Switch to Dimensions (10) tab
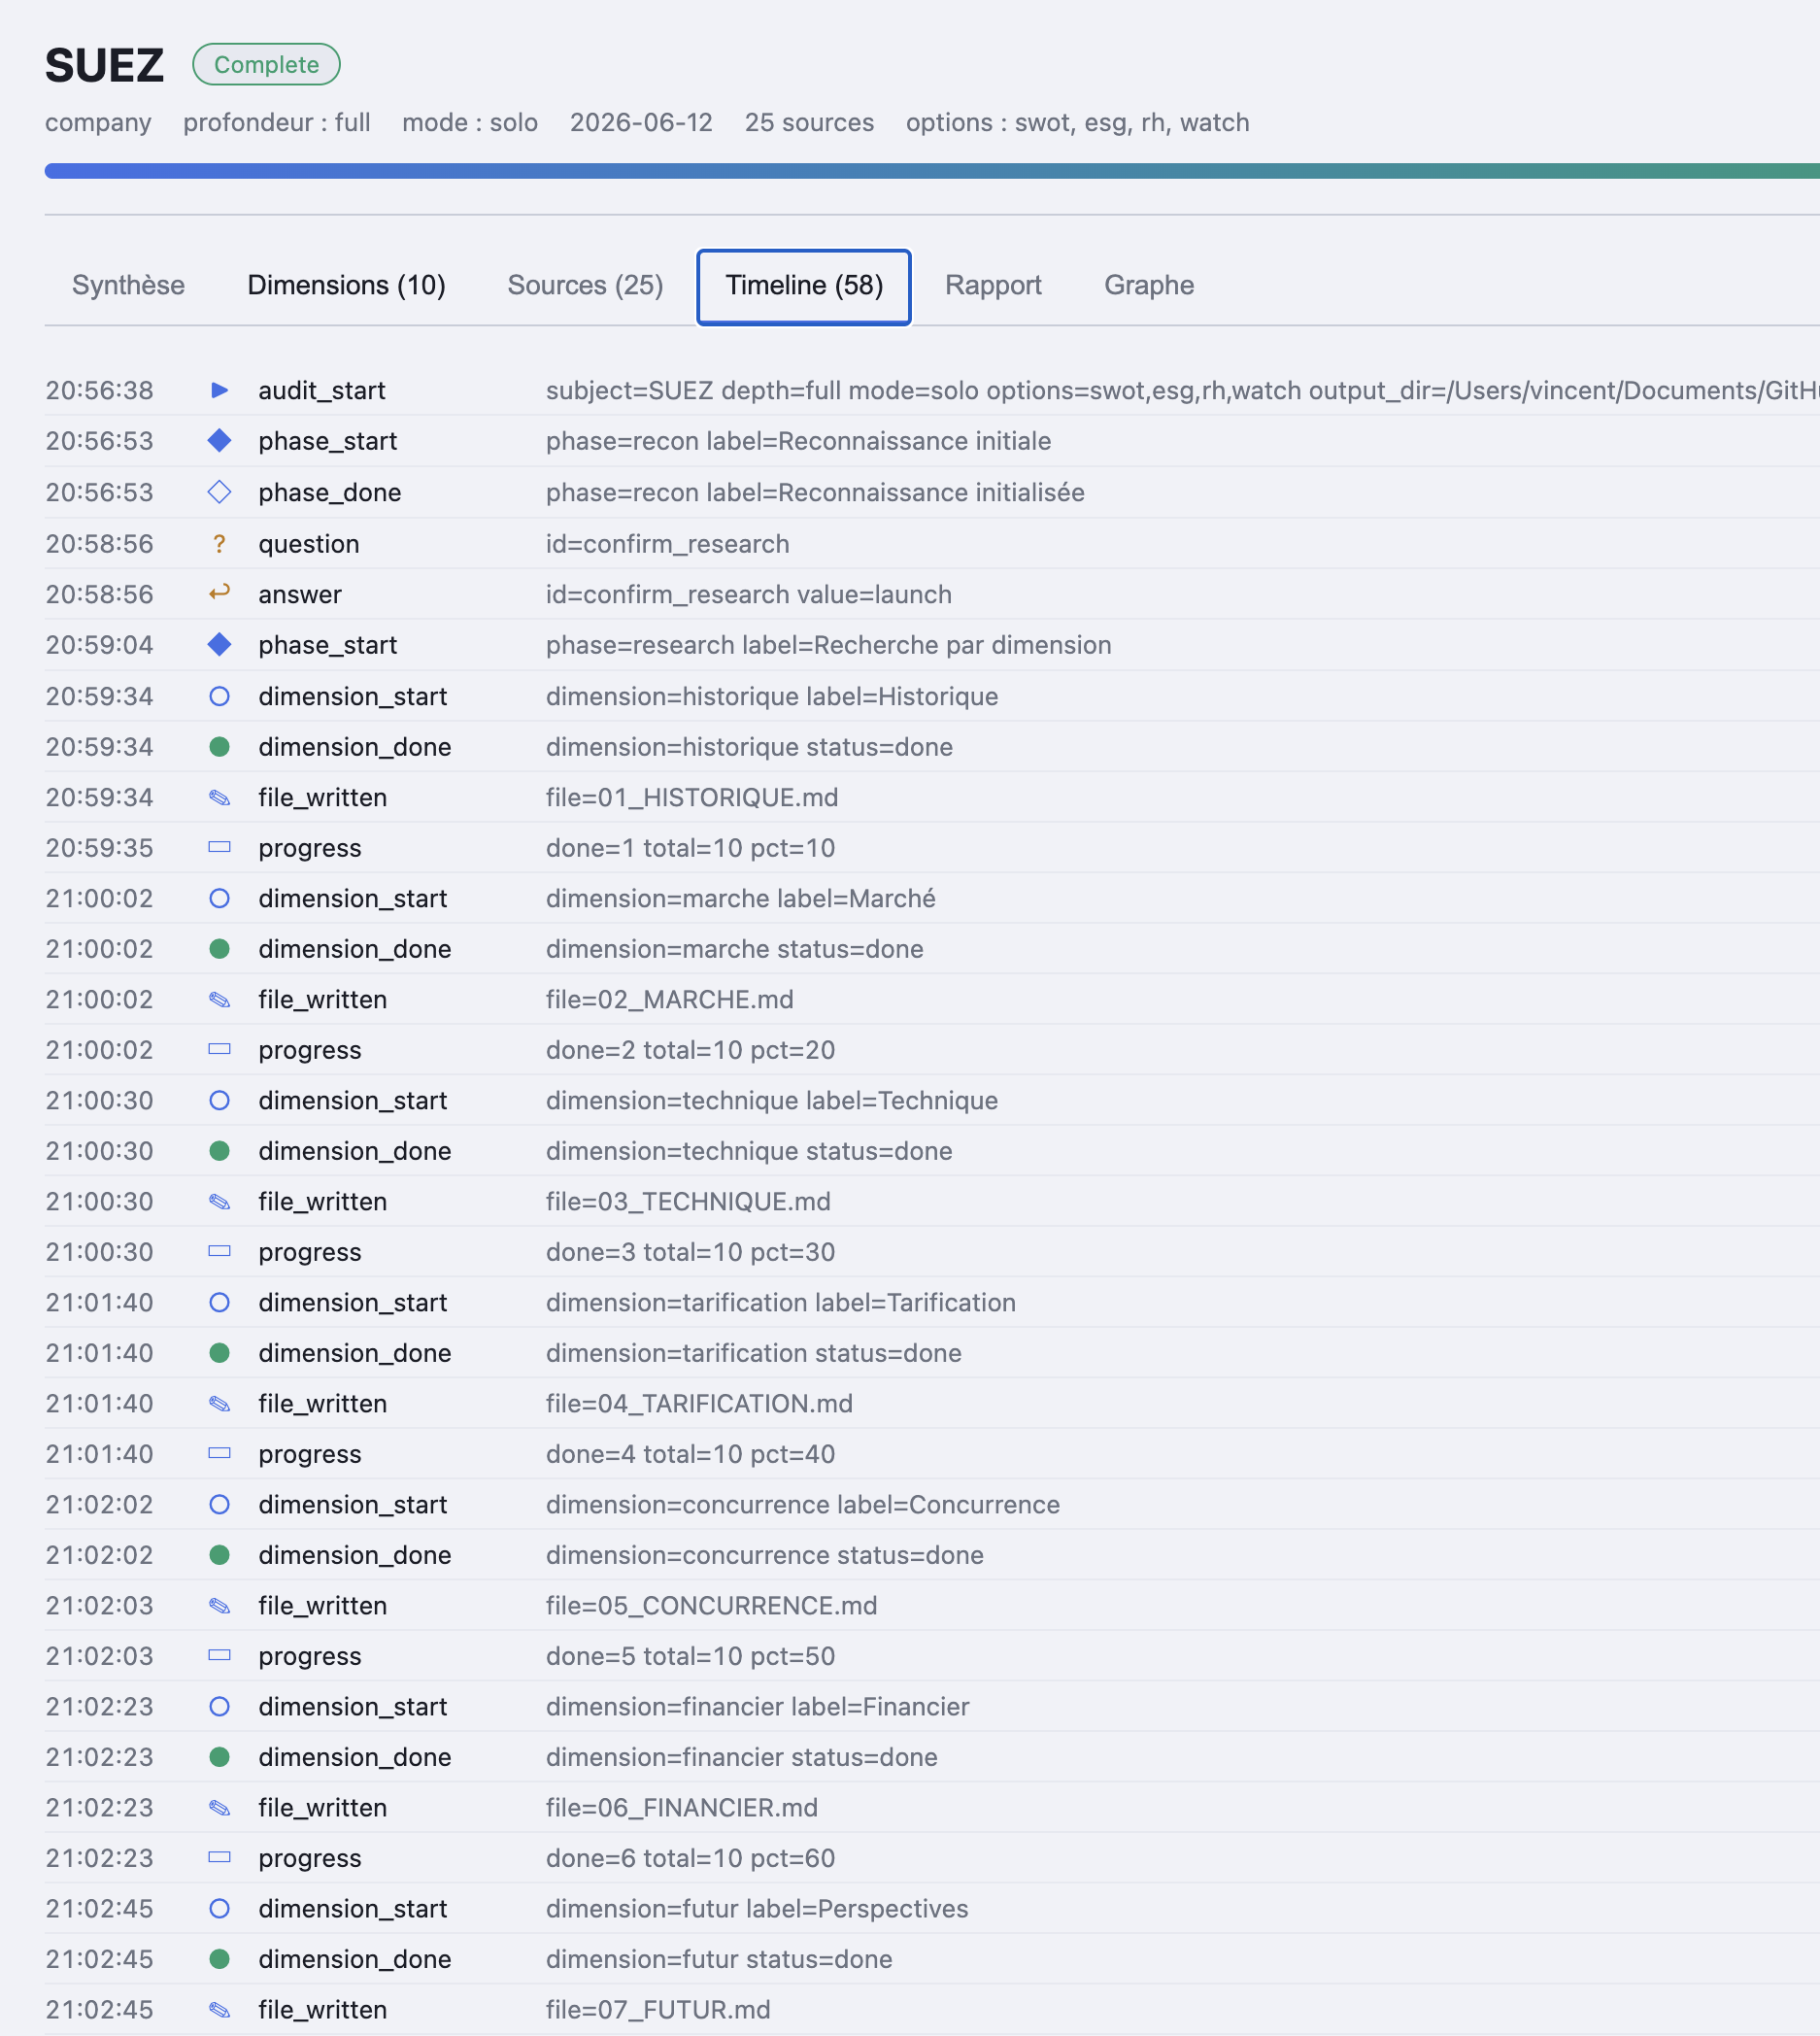This screenshot has width=1820, height=2036. tap(346, 286)
